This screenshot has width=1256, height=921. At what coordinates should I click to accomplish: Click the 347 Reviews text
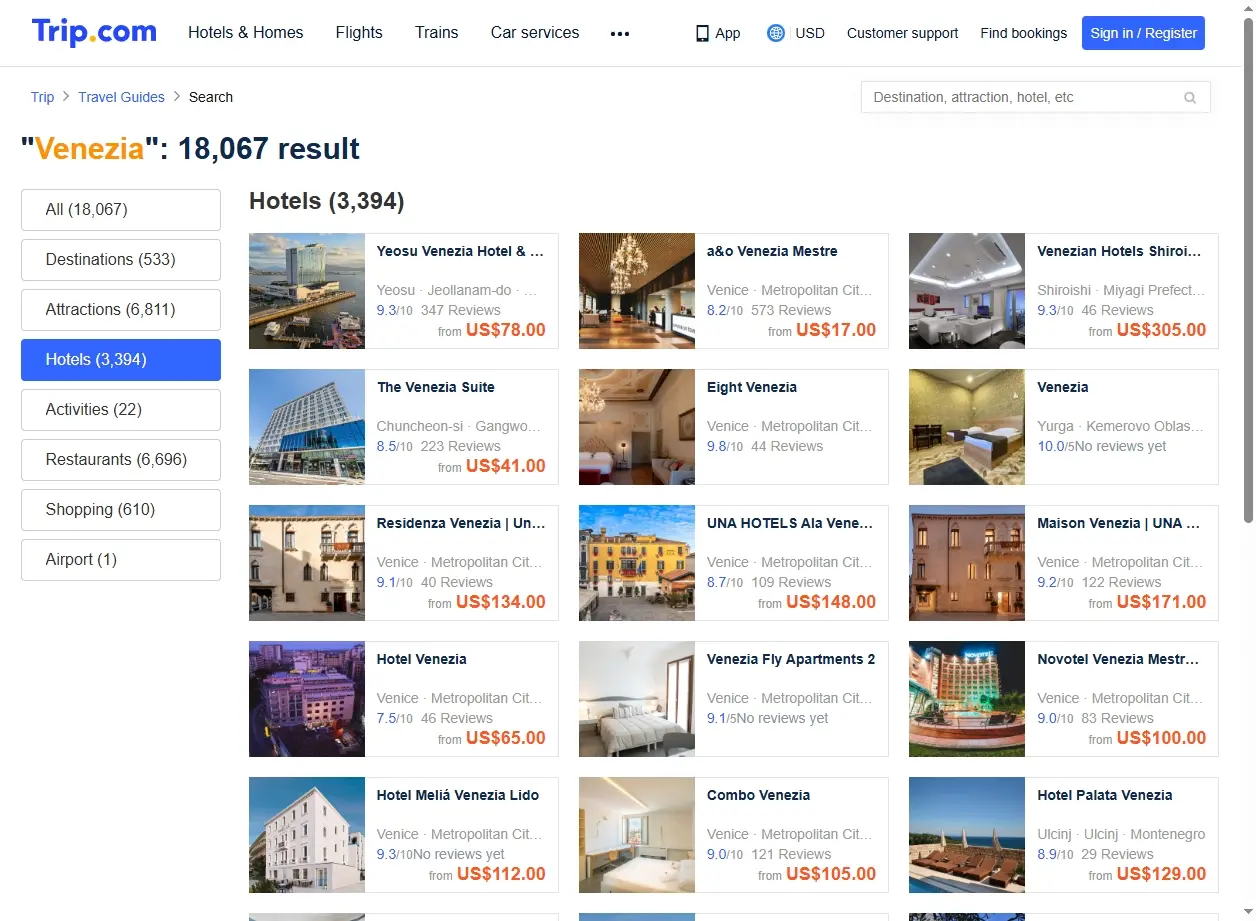point(461,310)
